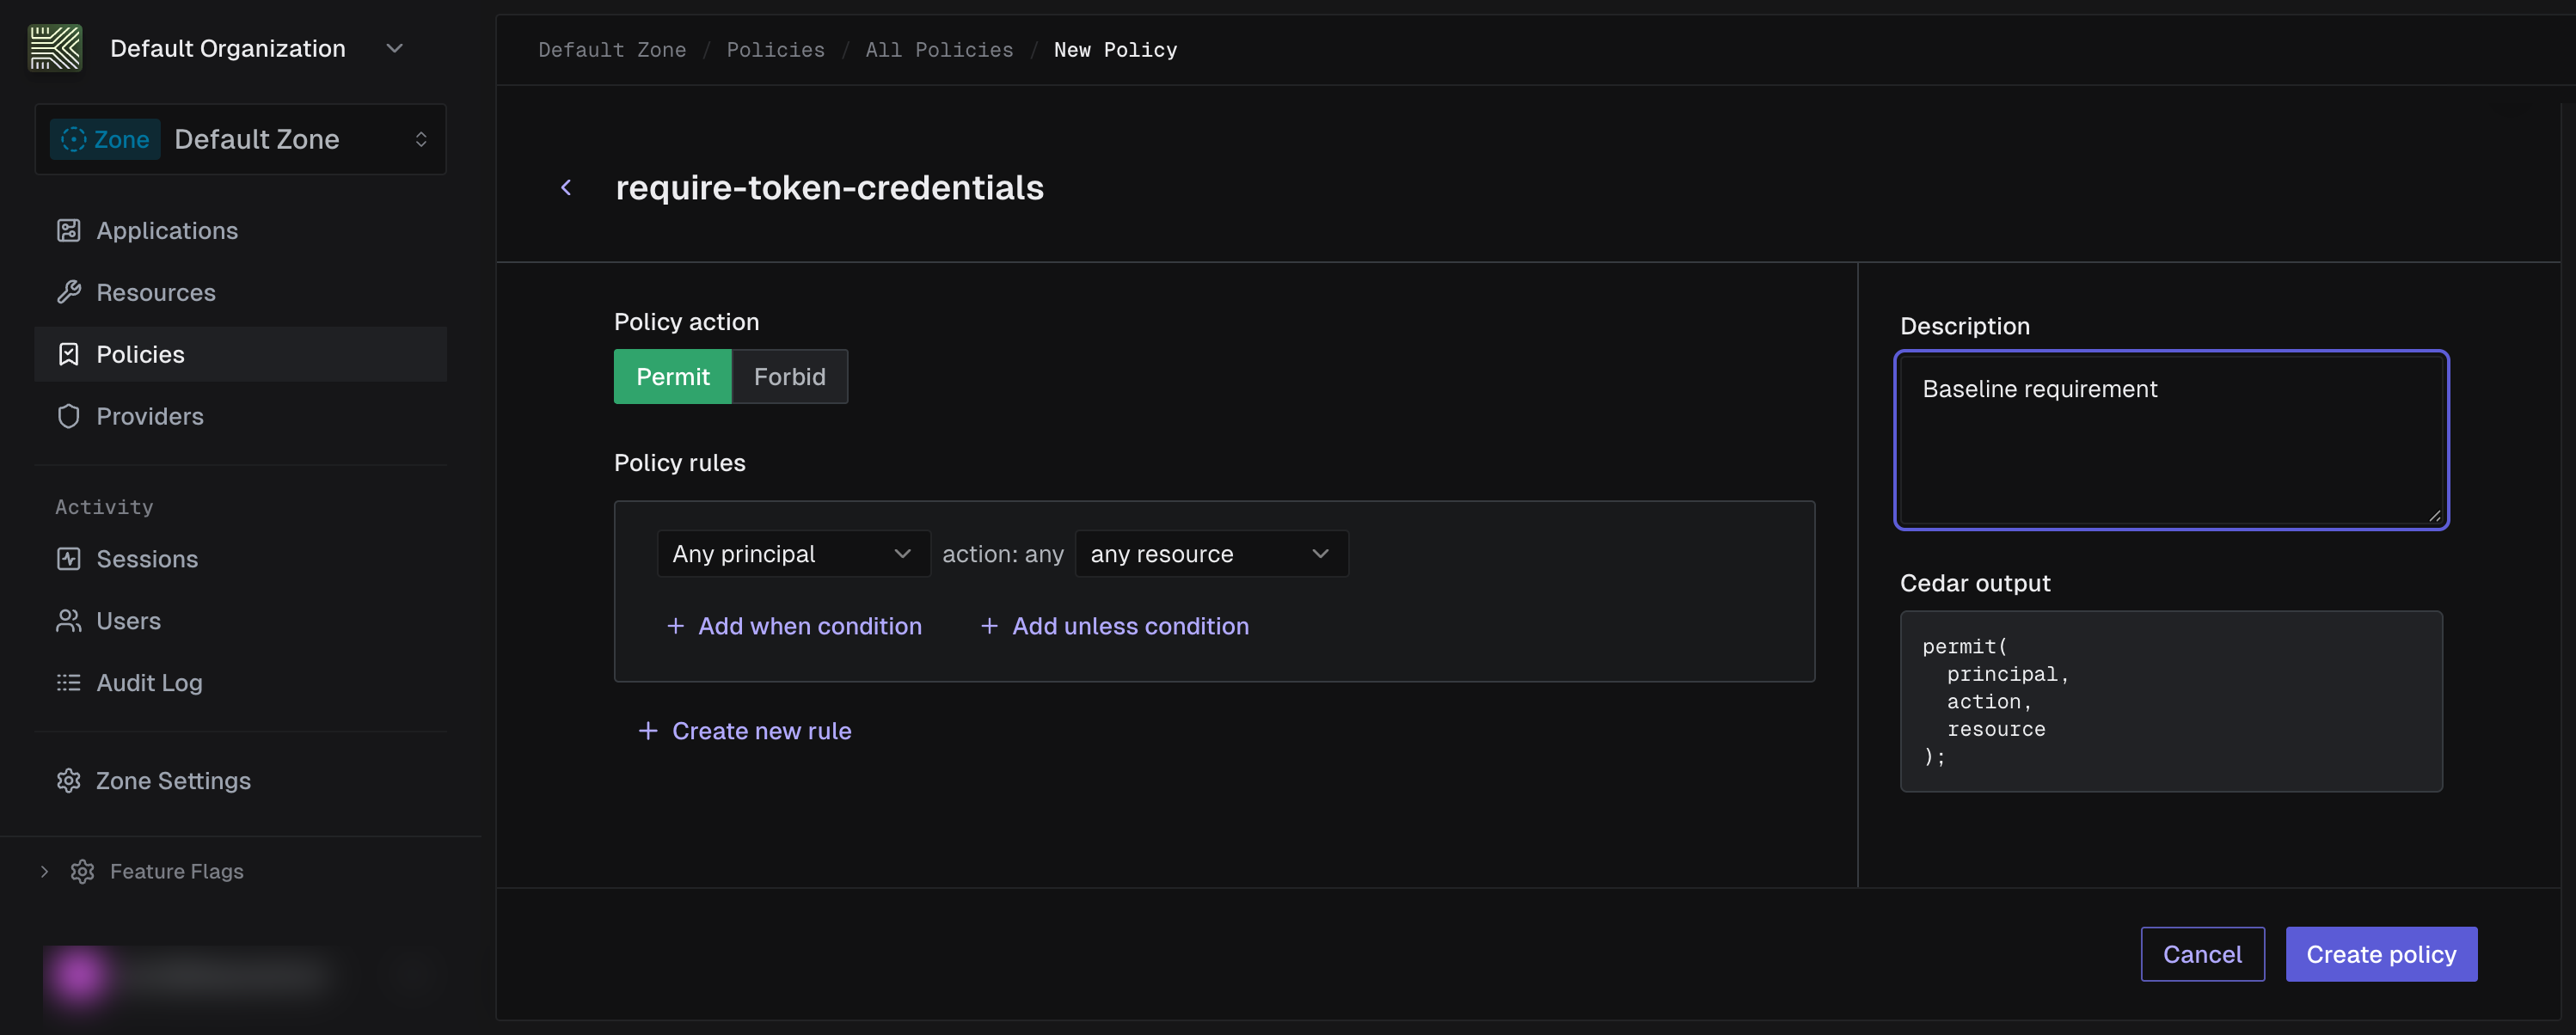
Task: Select the Resources sidebar icon
Action: pos(68,292)
